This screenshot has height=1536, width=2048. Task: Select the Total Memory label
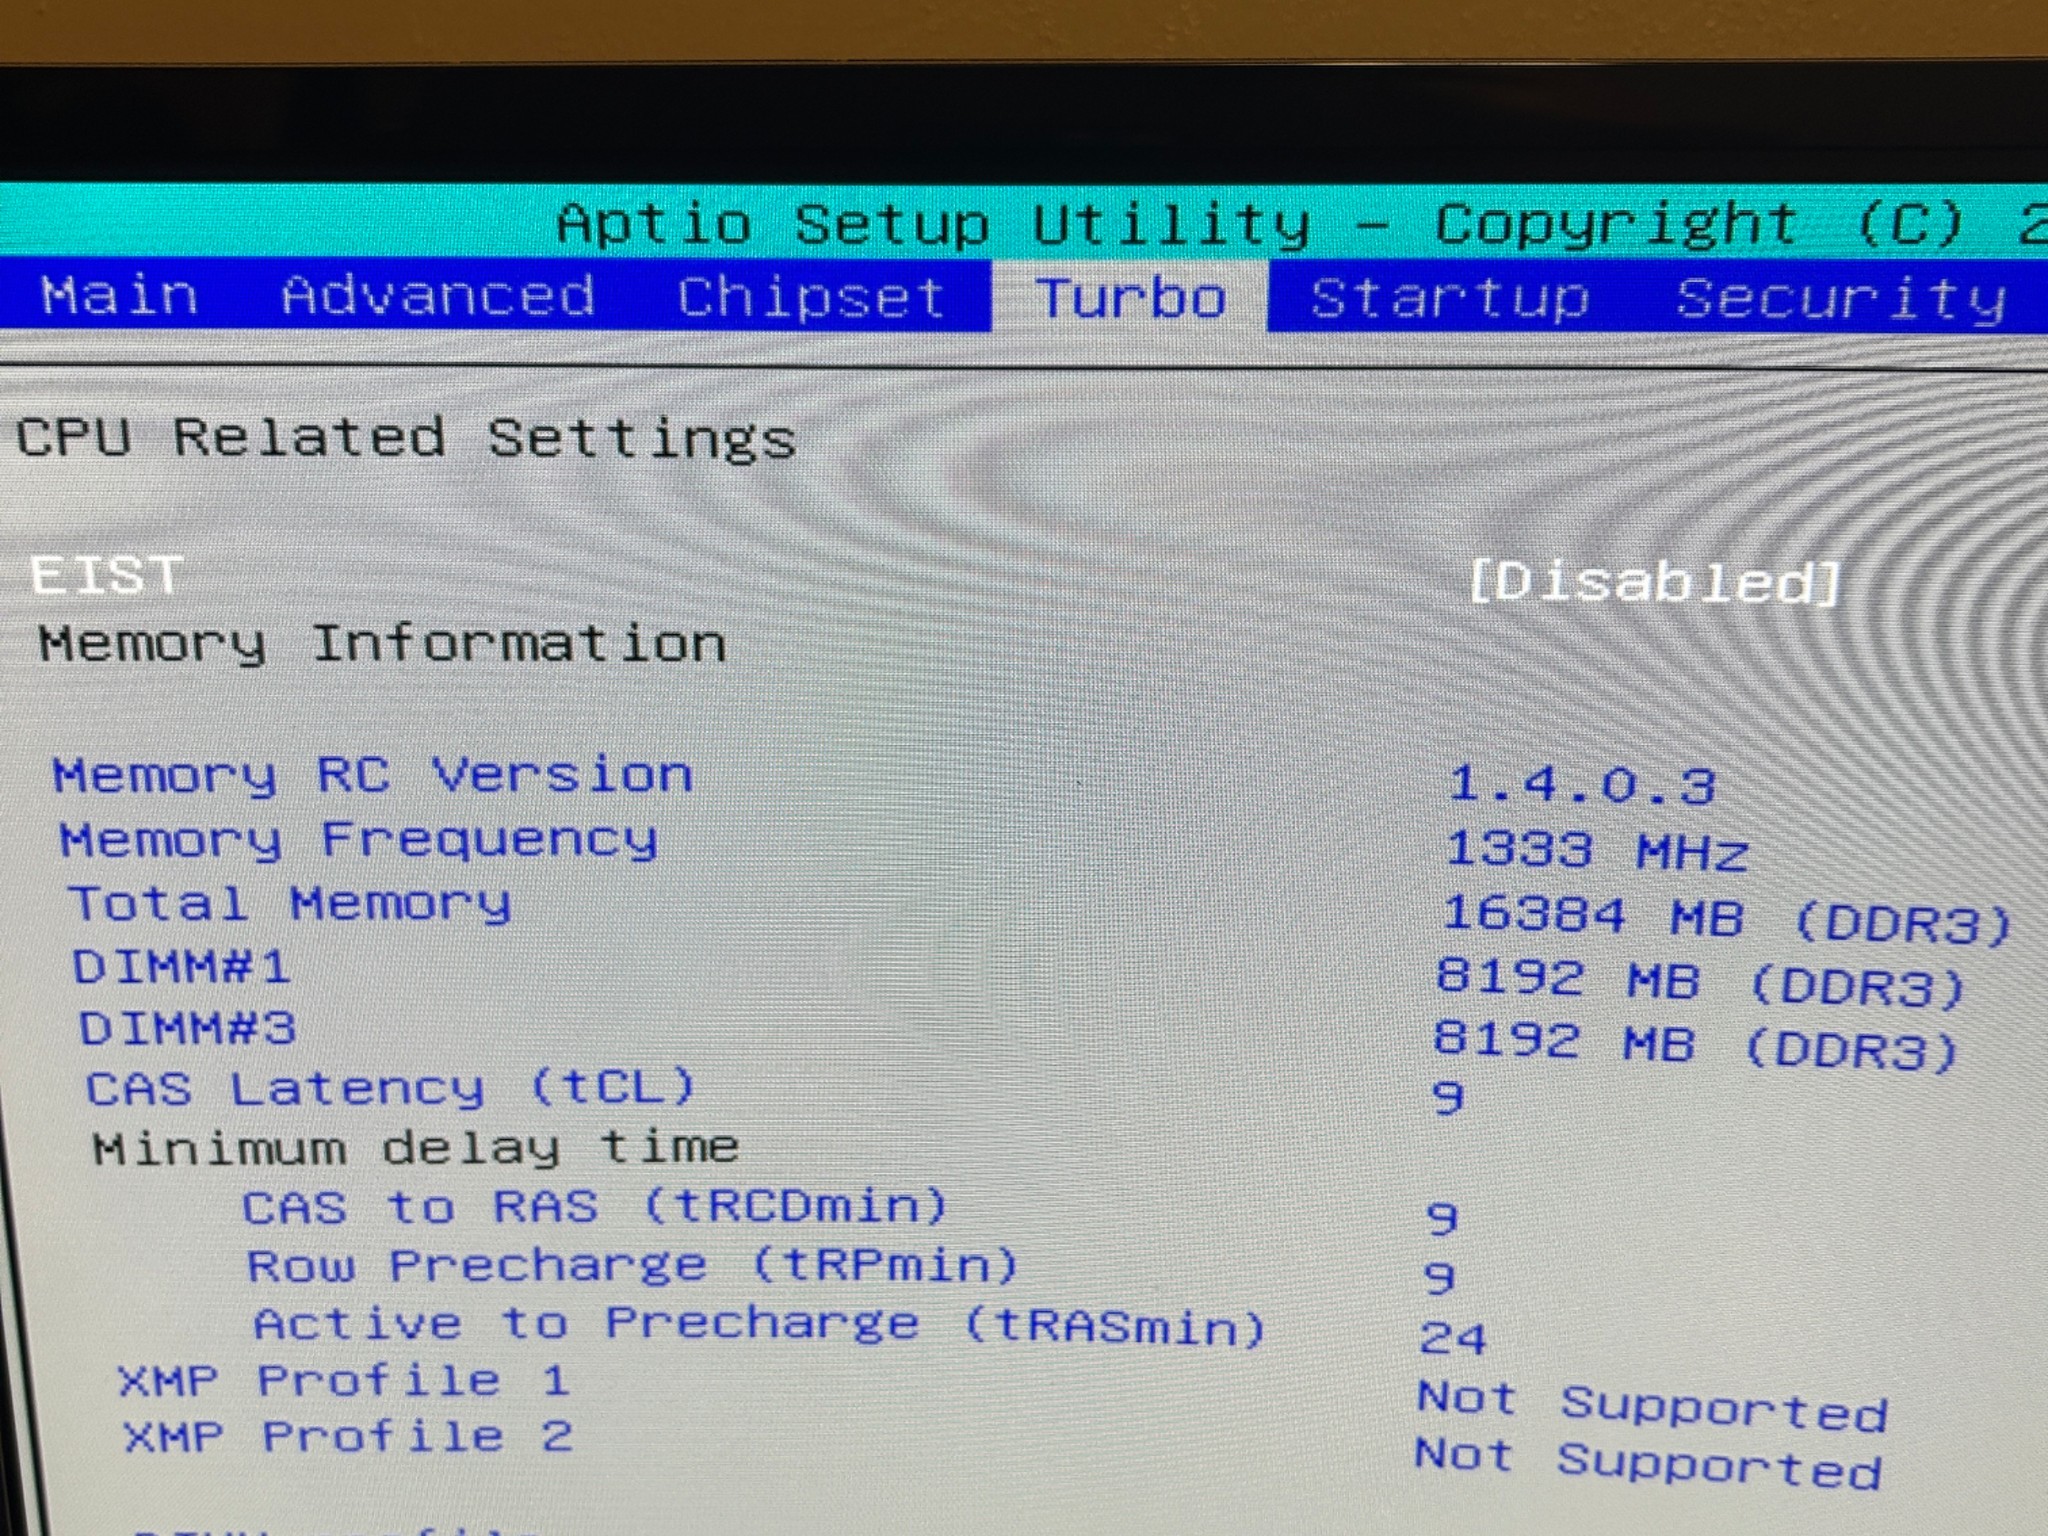289,904
